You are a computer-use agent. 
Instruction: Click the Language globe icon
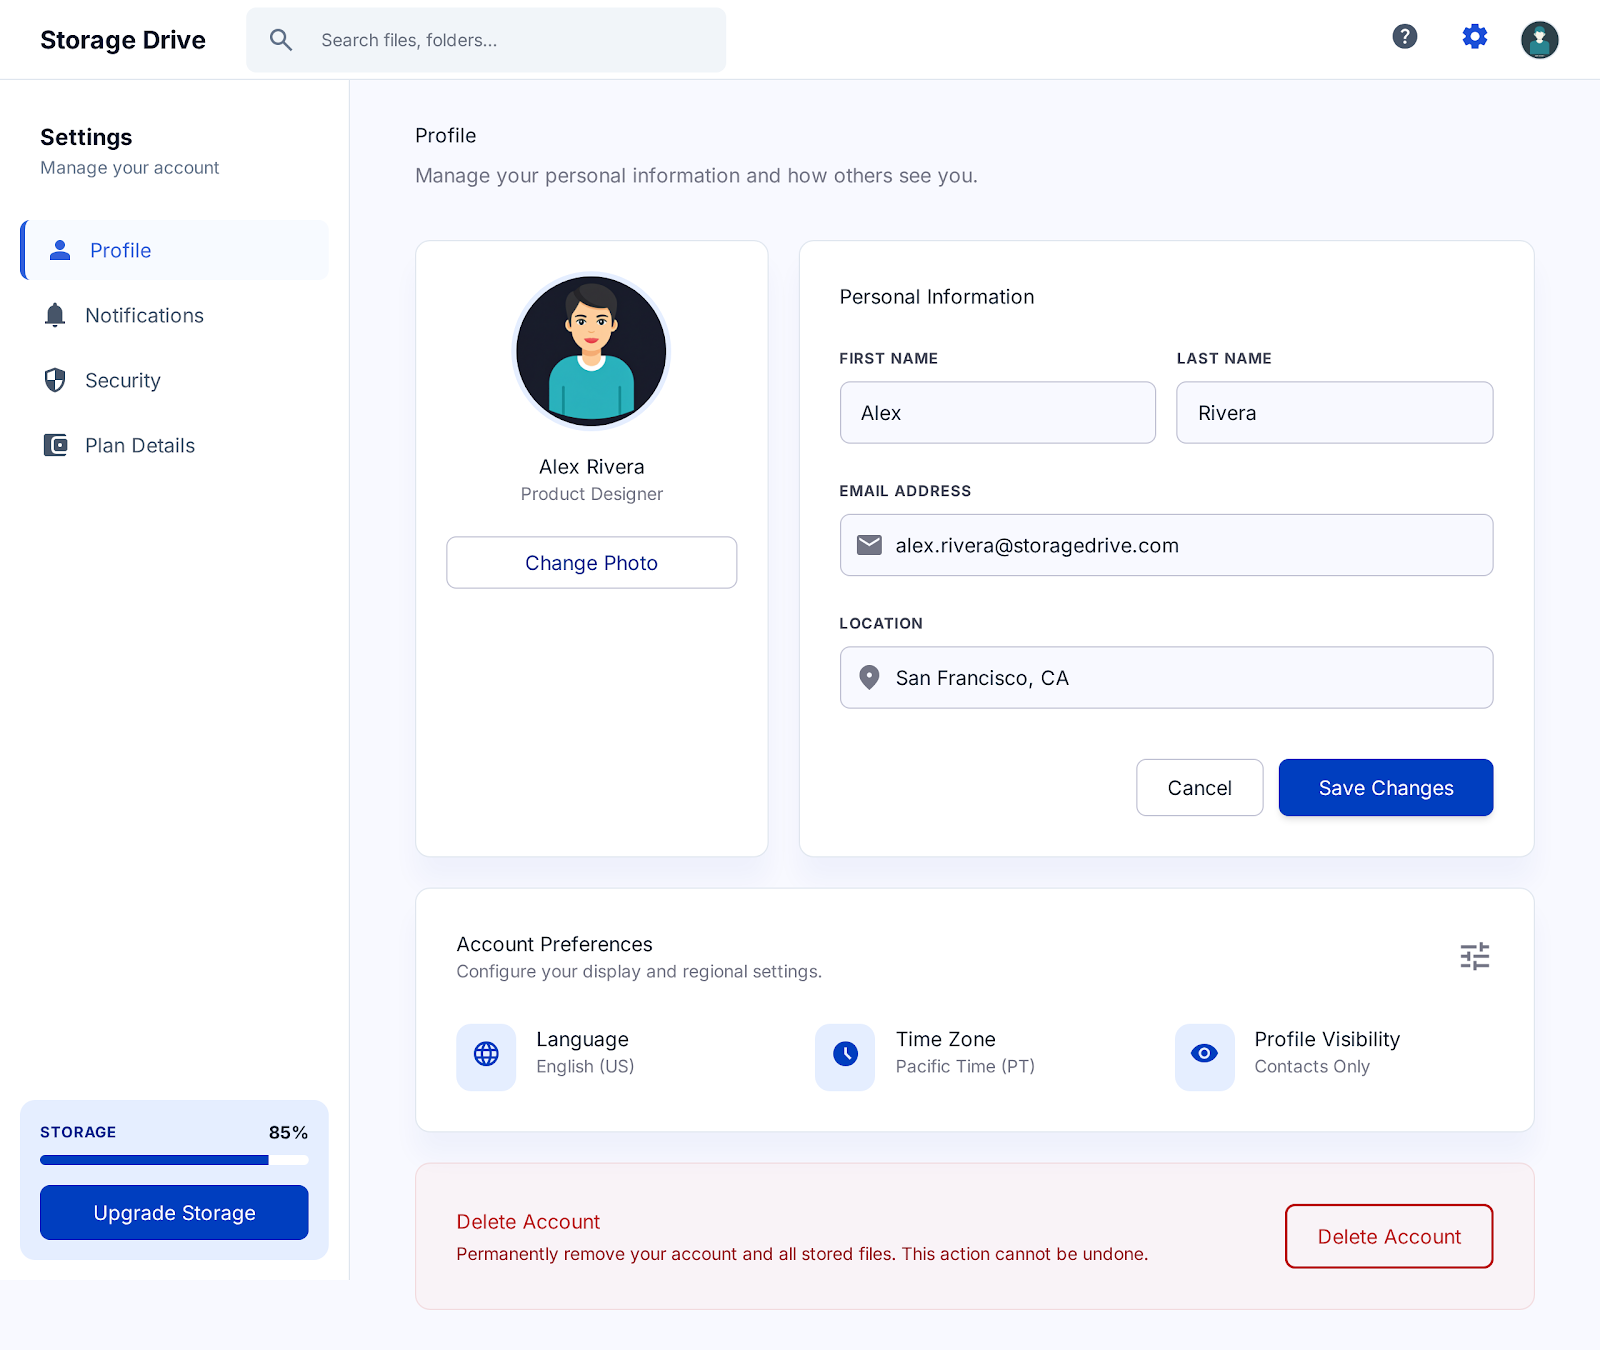(x=486, y=1054)
